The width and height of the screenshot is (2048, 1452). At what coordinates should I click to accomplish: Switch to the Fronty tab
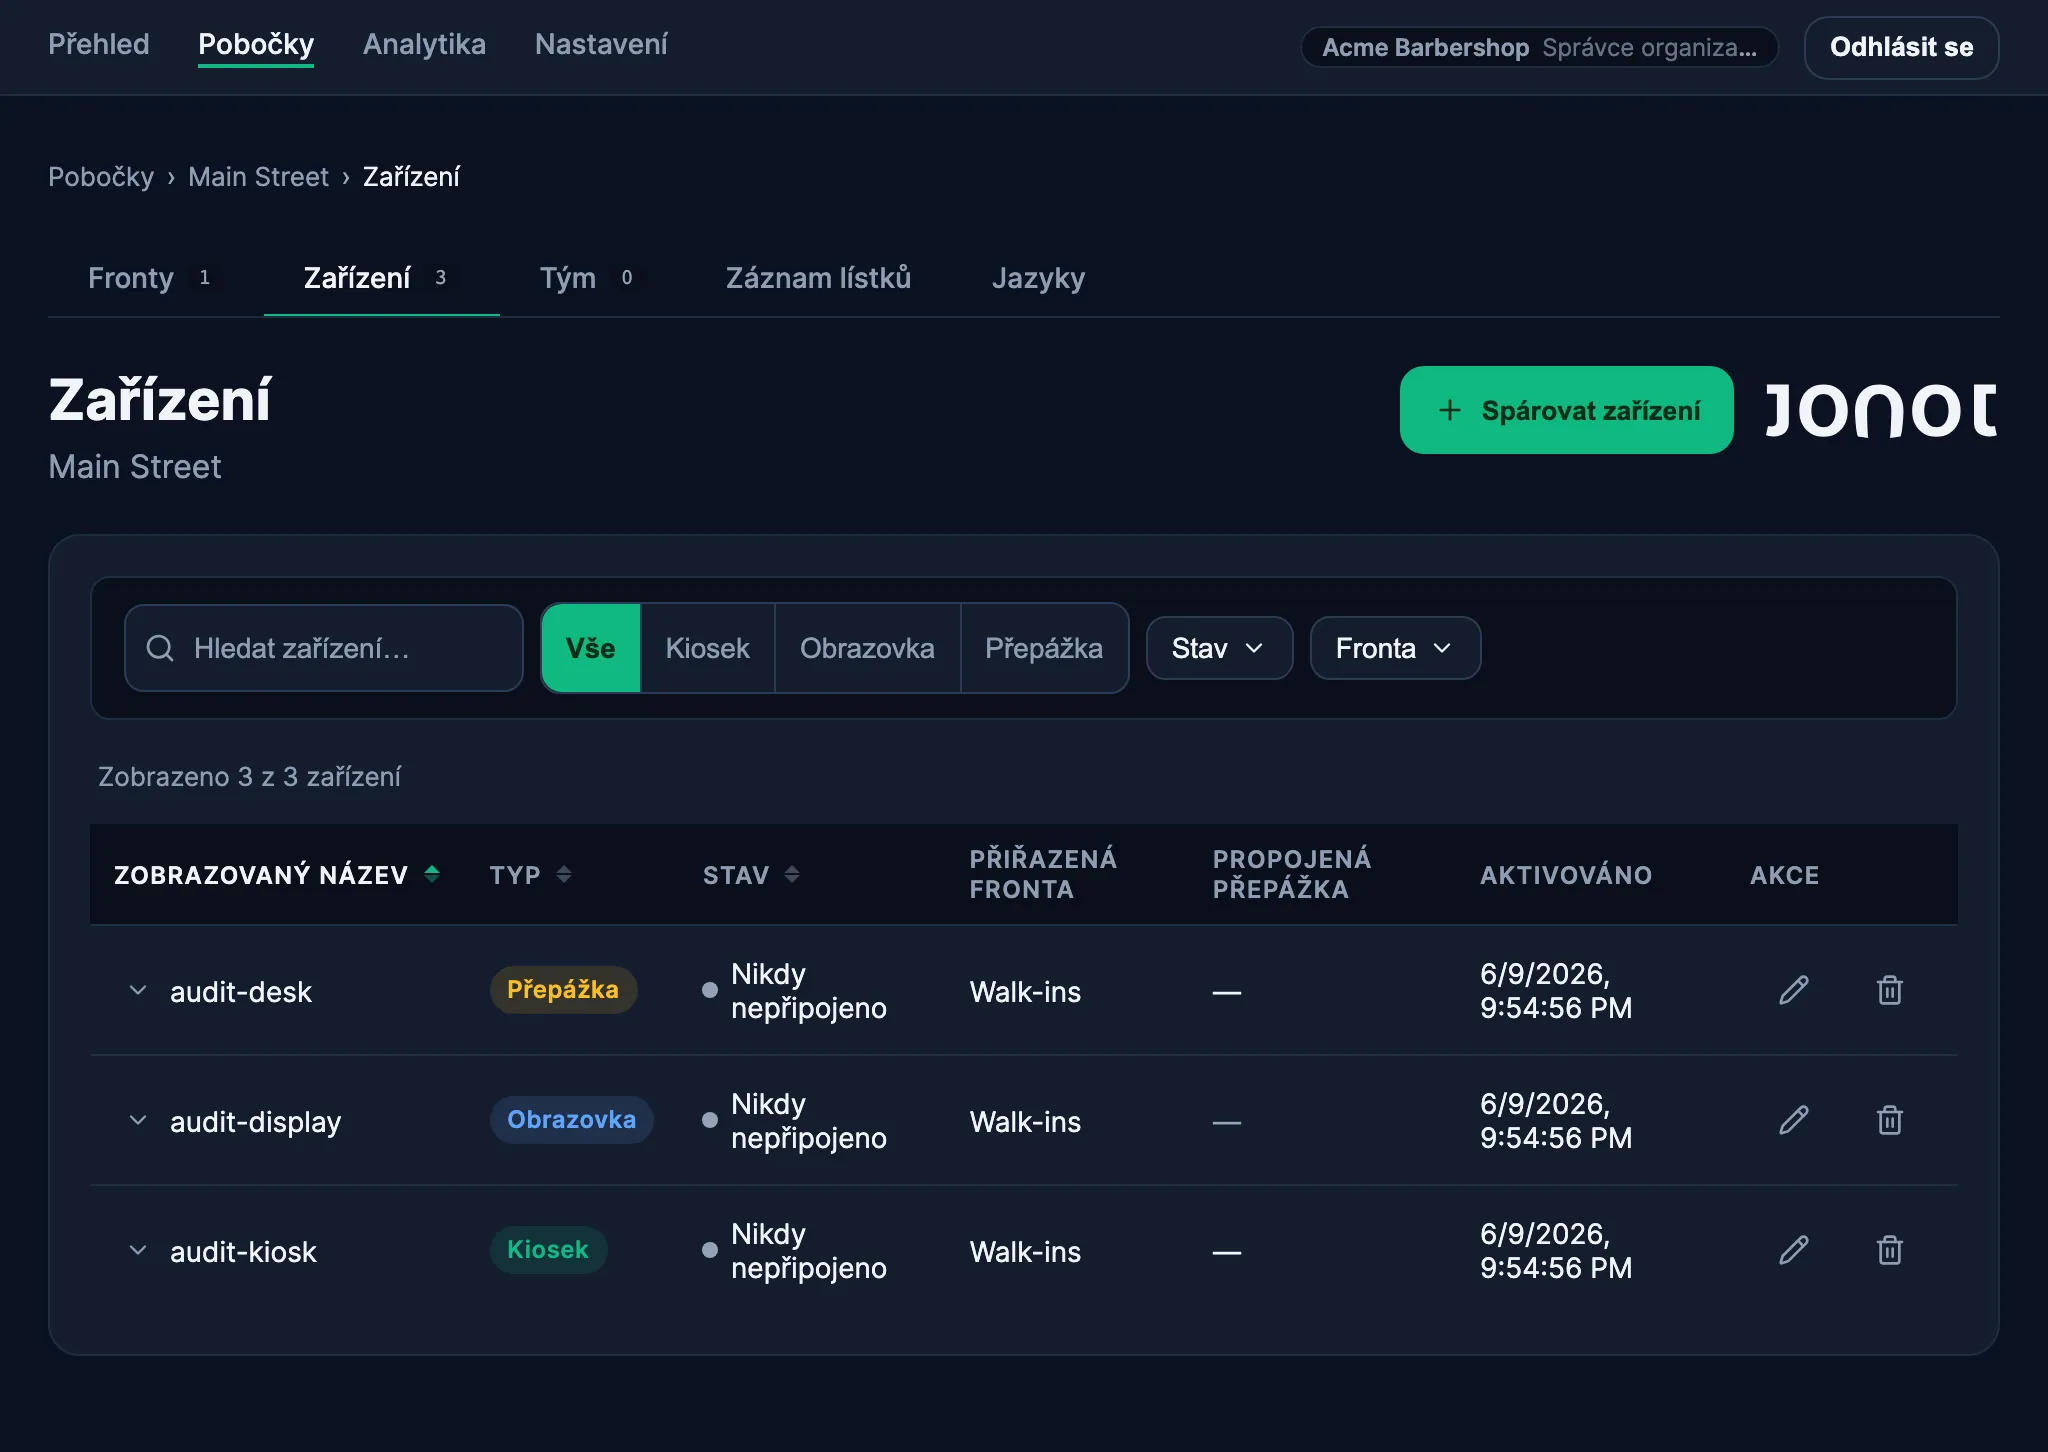click(x=150, y=278)
